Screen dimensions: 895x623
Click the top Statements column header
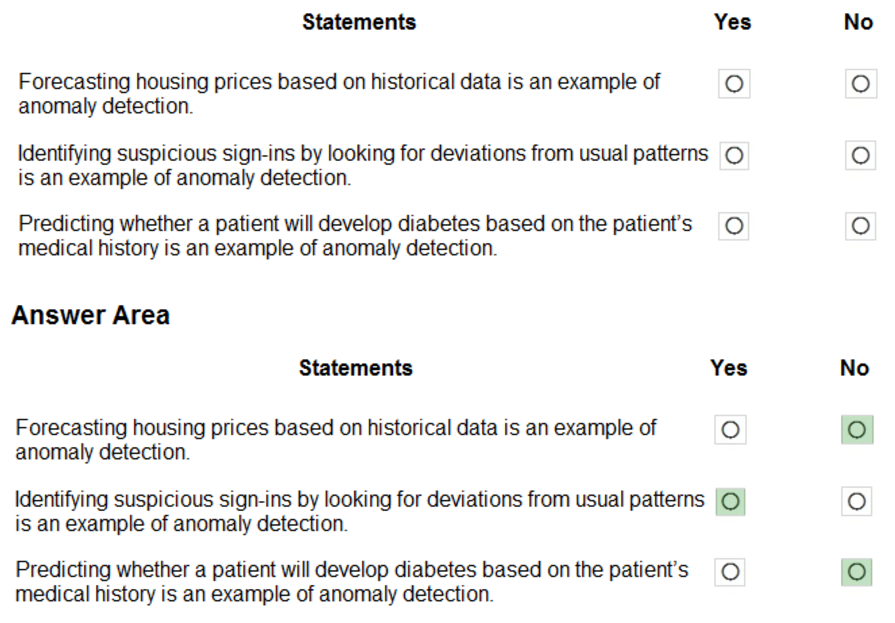point(359,21)
